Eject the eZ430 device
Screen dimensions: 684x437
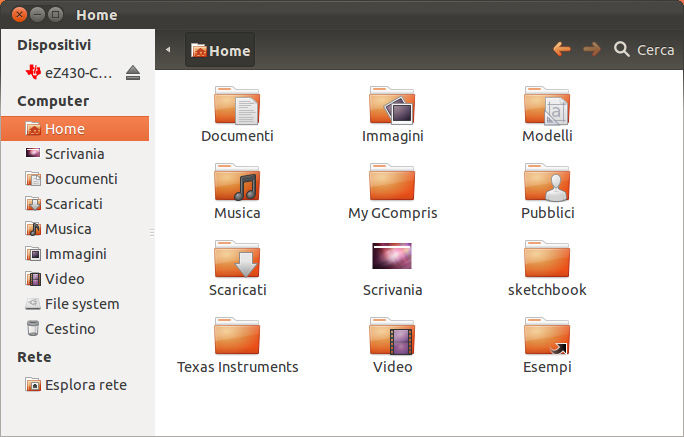click(x=134, y=73)
